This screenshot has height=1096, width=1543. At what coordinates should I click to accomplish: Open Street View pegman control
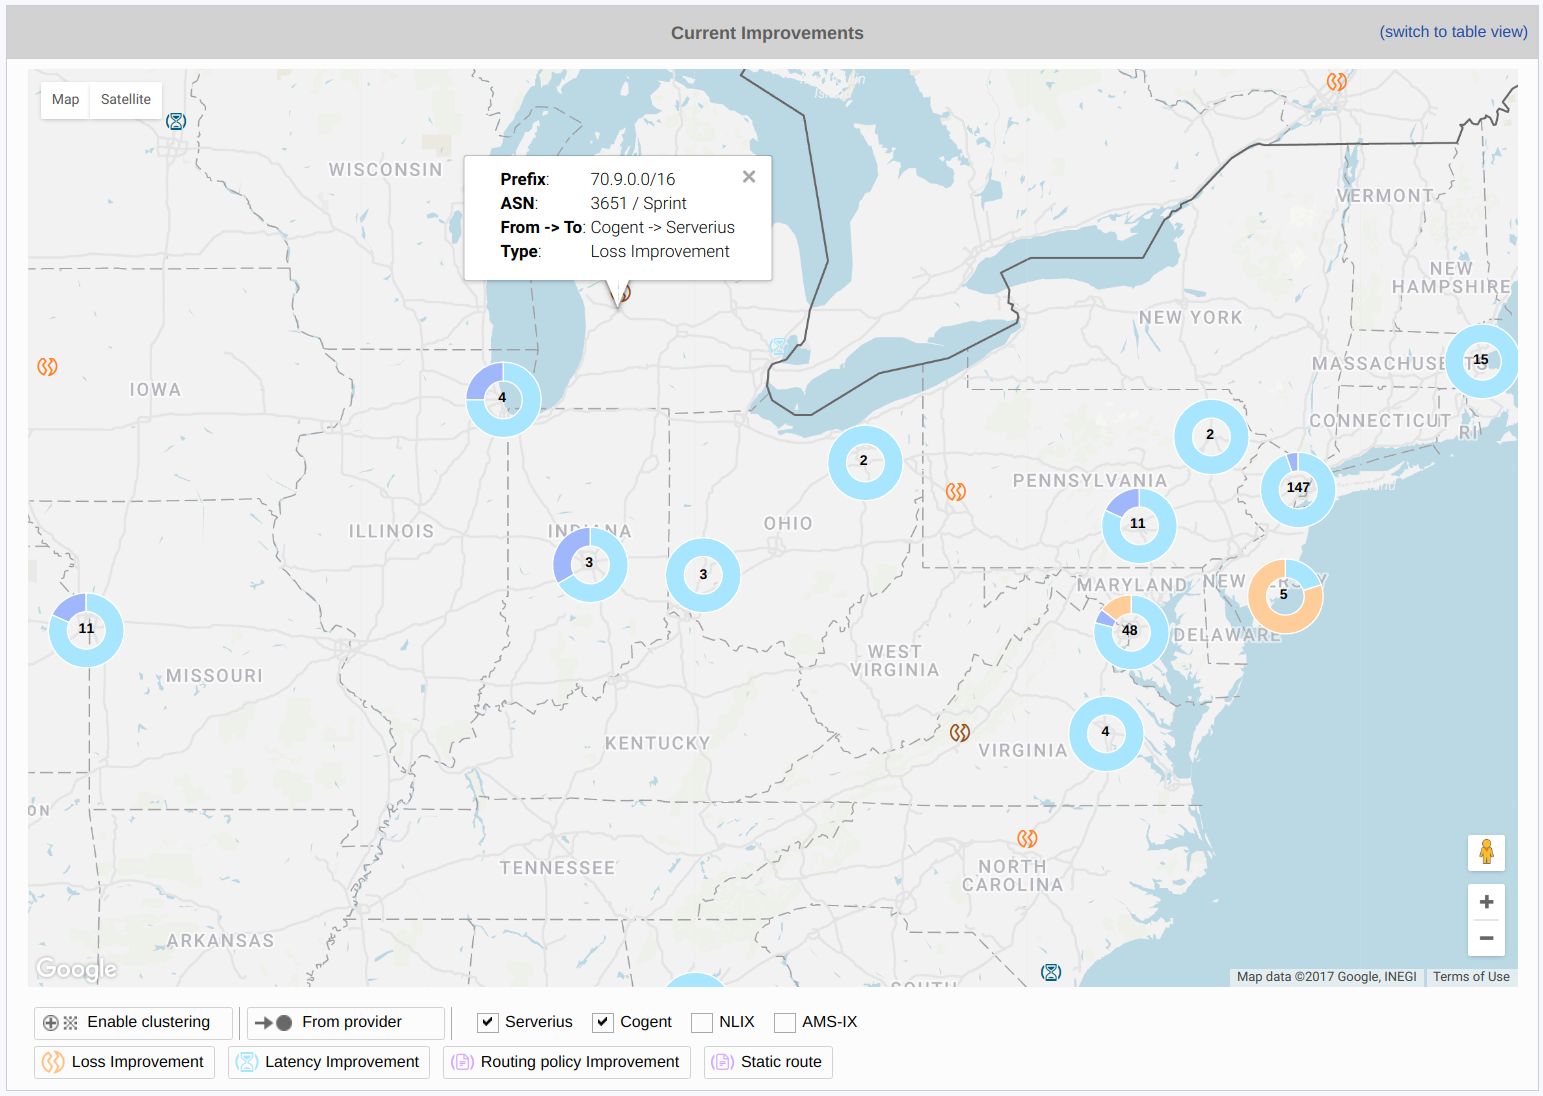(x=1486, y=853)
